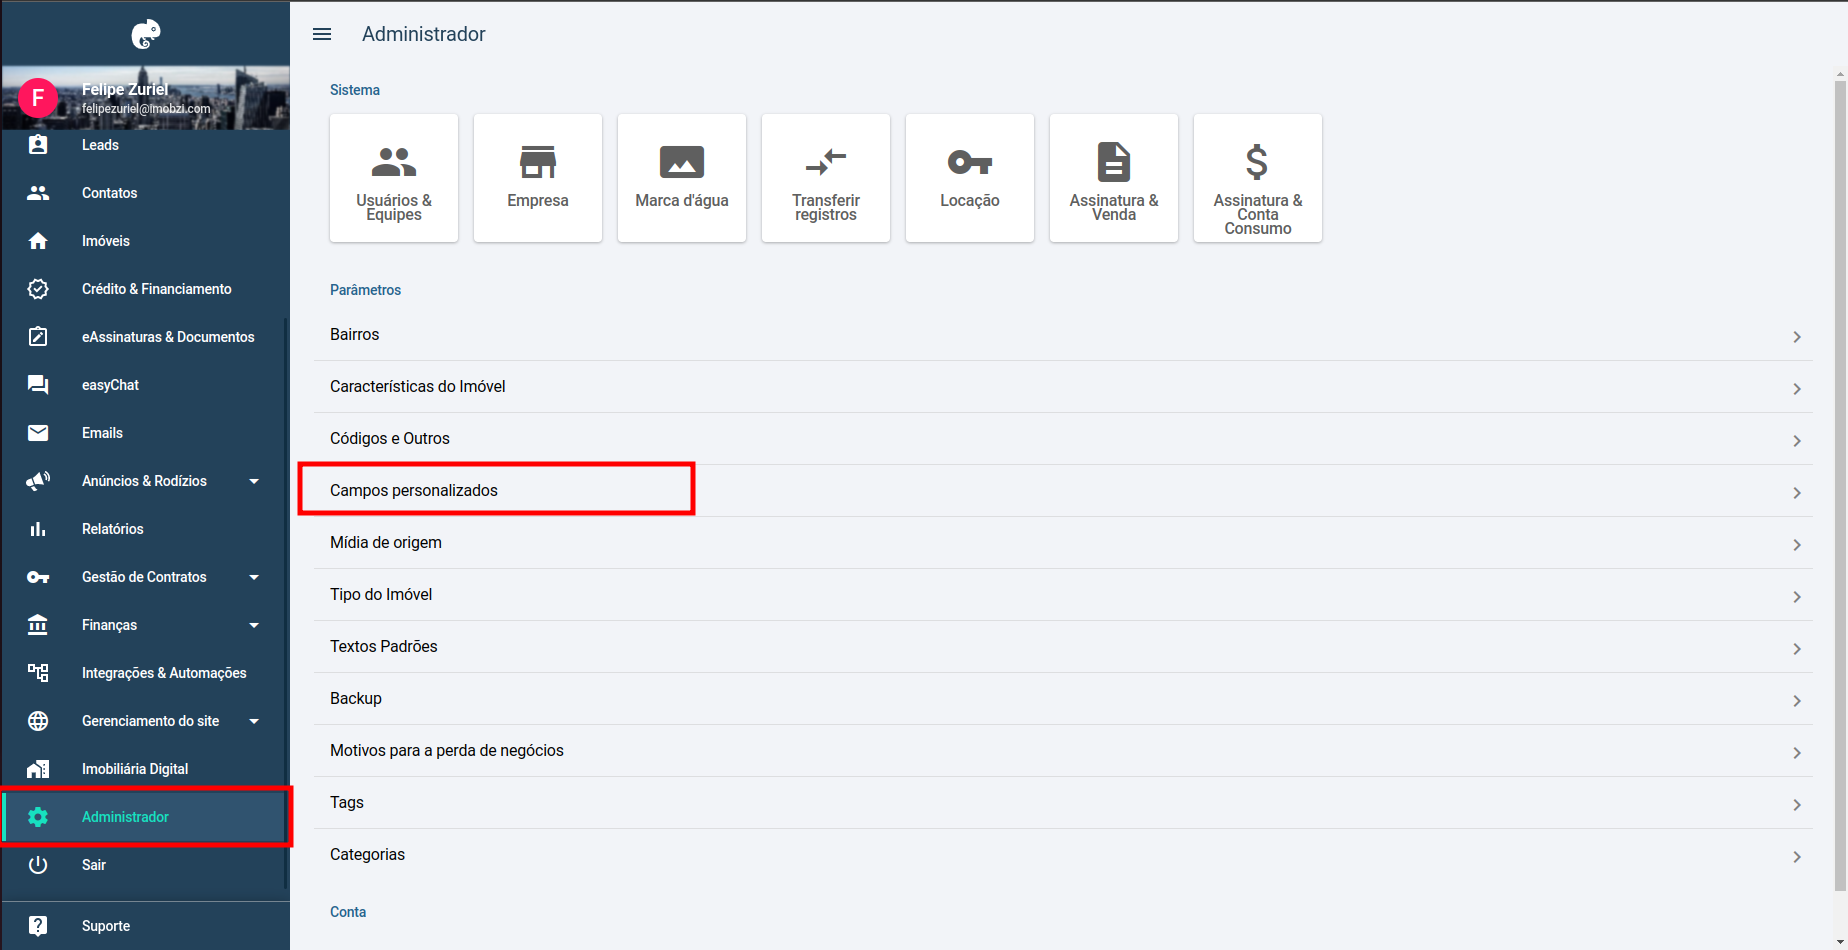
Task: Click the Imóveis house icon
Action: click(38, 241)
